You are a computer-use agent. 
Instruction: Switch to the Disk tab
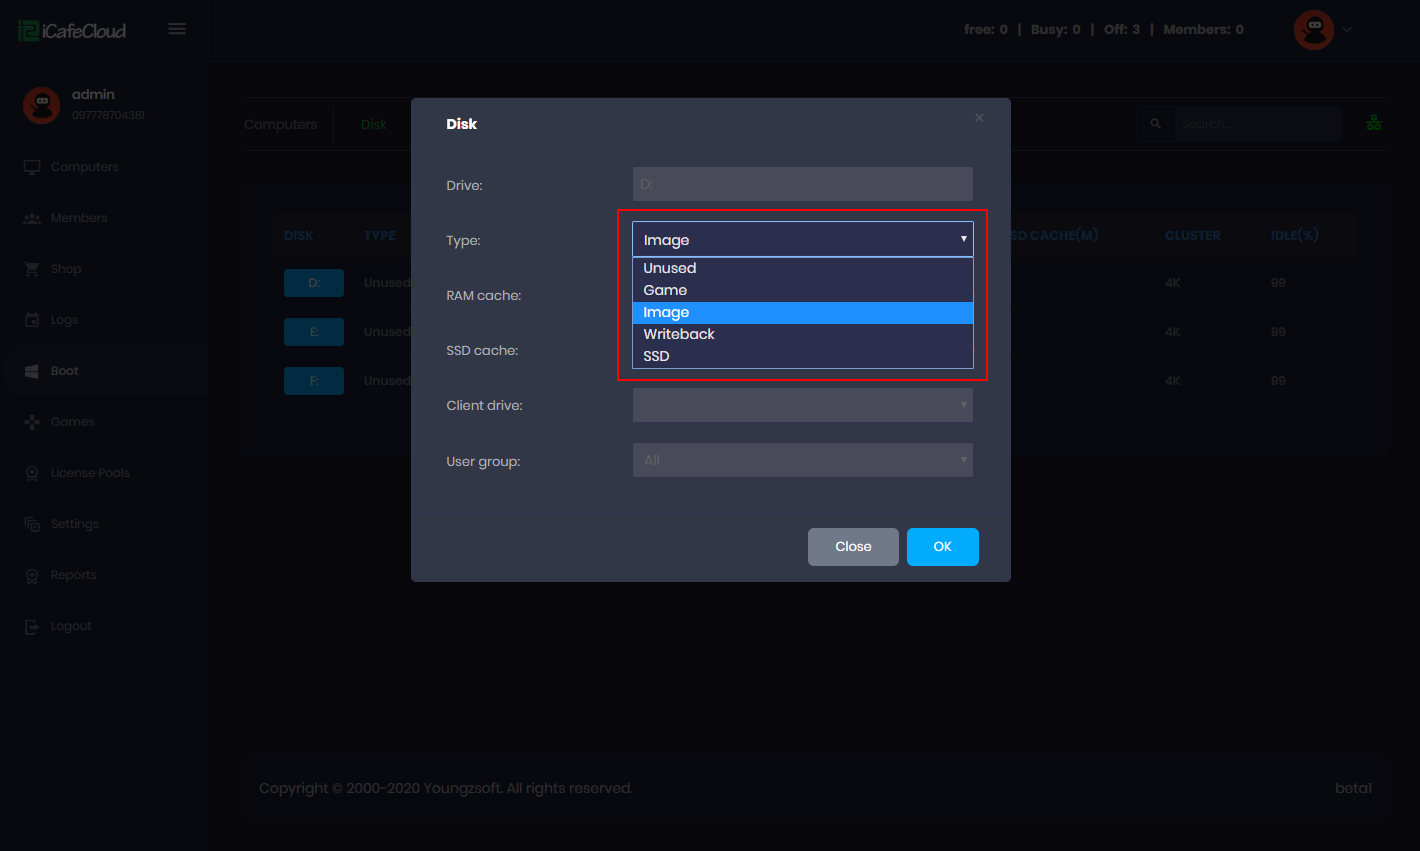(373, 123)
